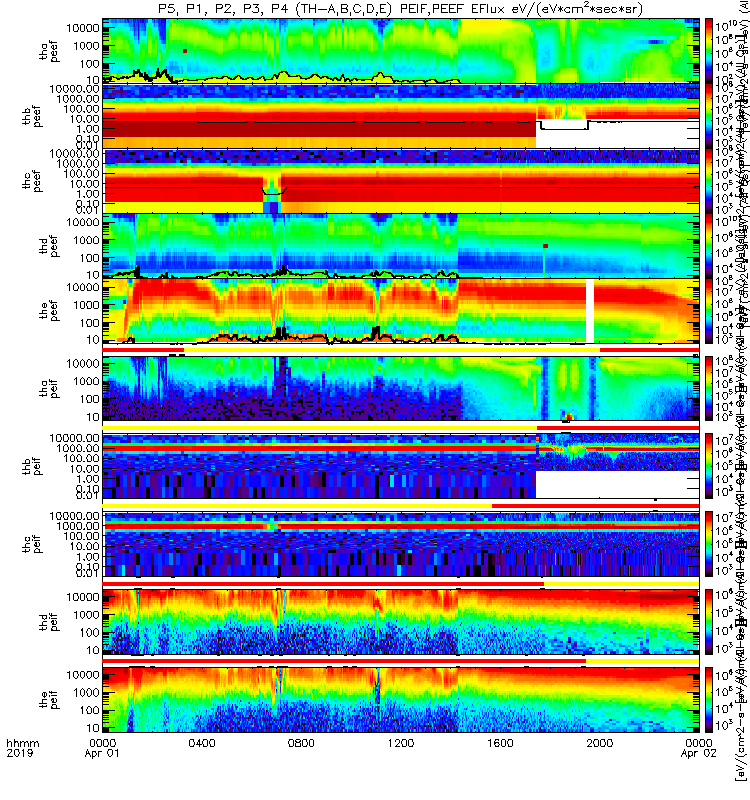Click the thd peef panel colorbar
Image resolution: width=750 pixels, height=800 pixels.
pos(709,246)
